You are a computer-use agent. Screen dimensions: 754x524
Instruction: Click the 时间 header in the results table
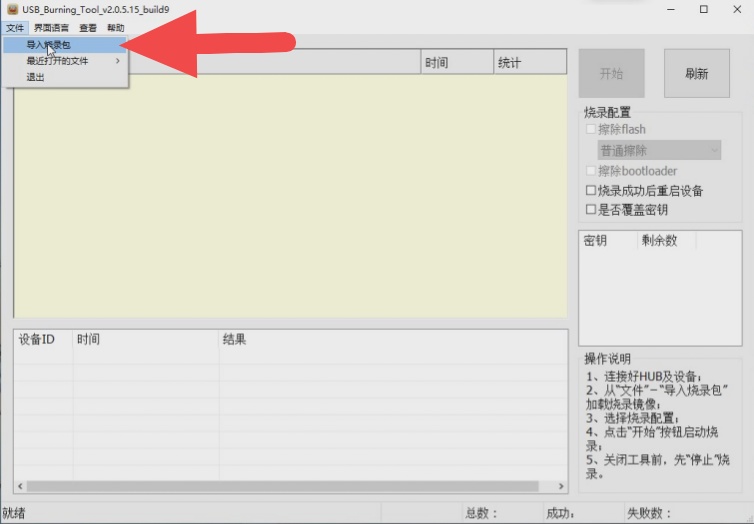coord(146,339)
